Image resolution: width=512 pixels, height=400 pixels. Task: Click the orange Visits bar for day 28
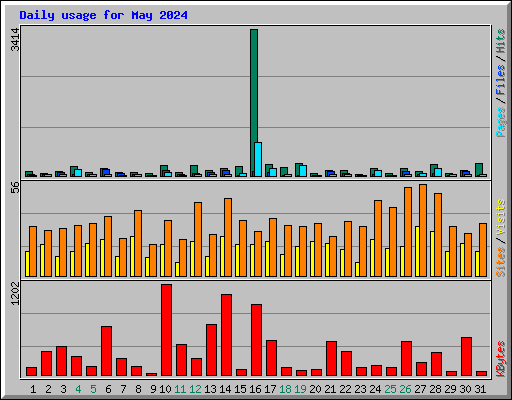tap(438, 235)
